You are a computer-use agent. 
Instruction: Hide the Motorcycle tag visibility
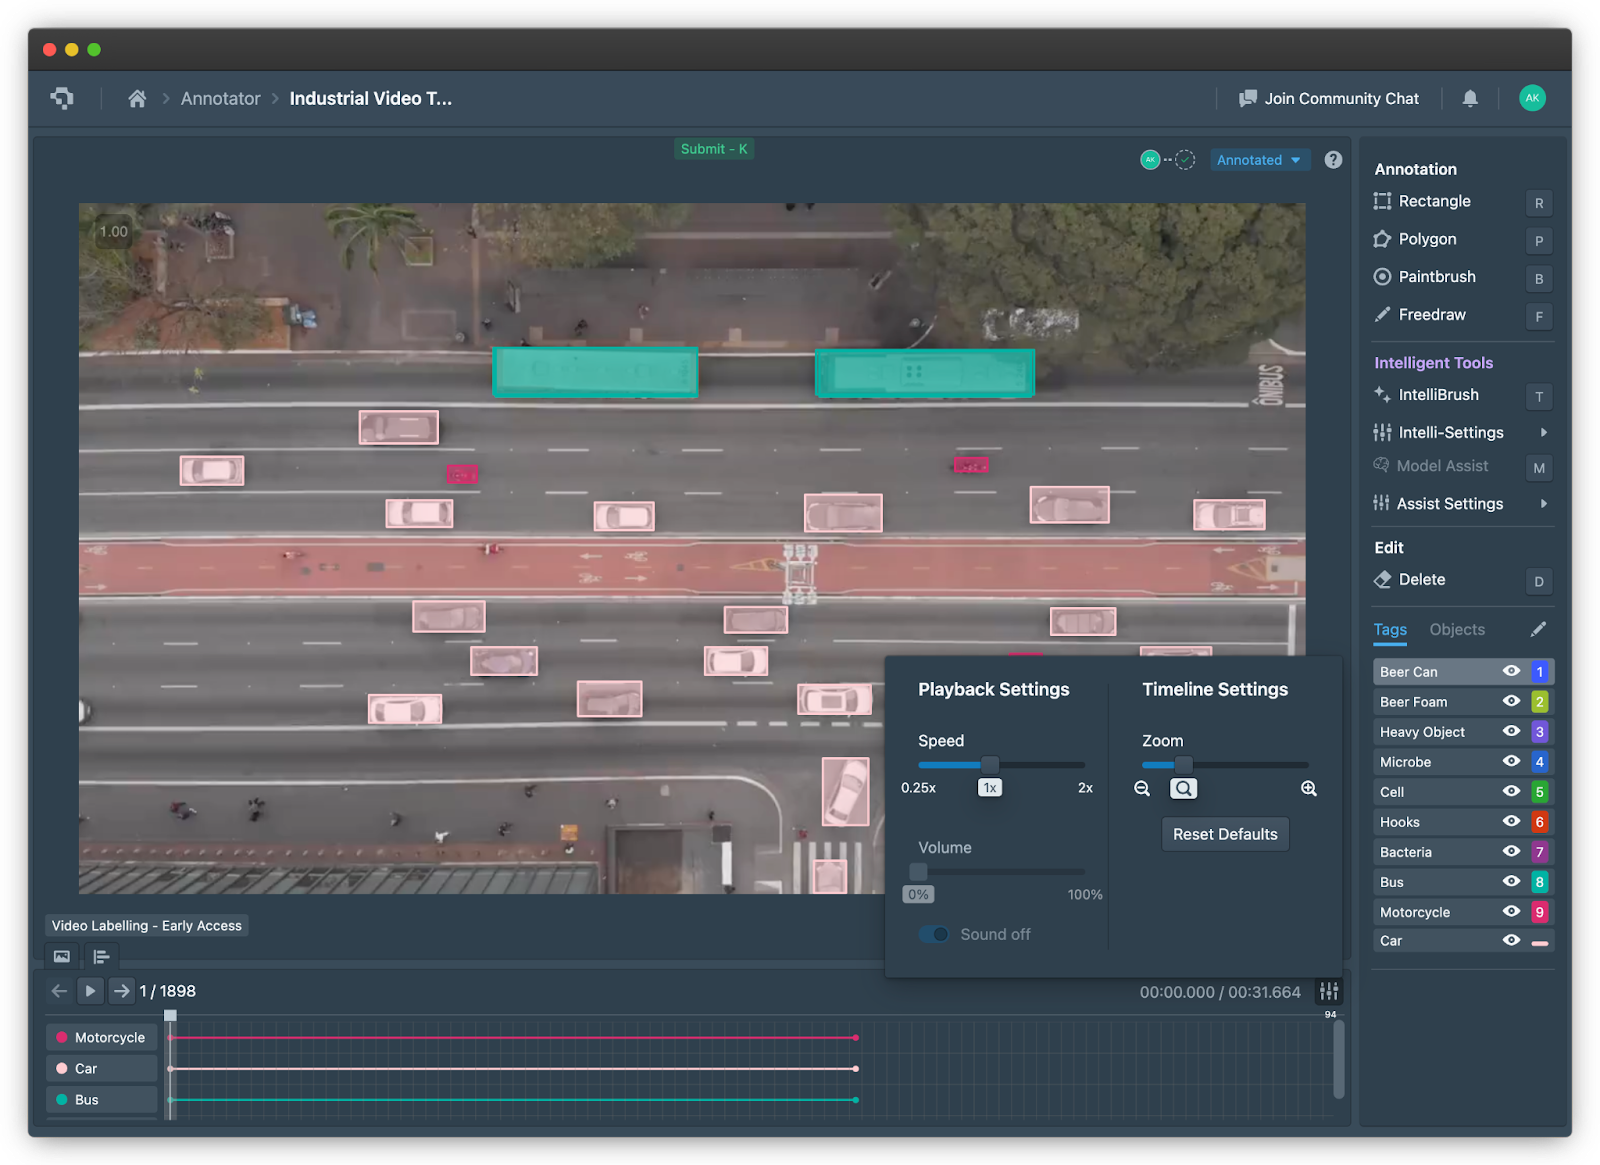click(x=1510, y=911)
